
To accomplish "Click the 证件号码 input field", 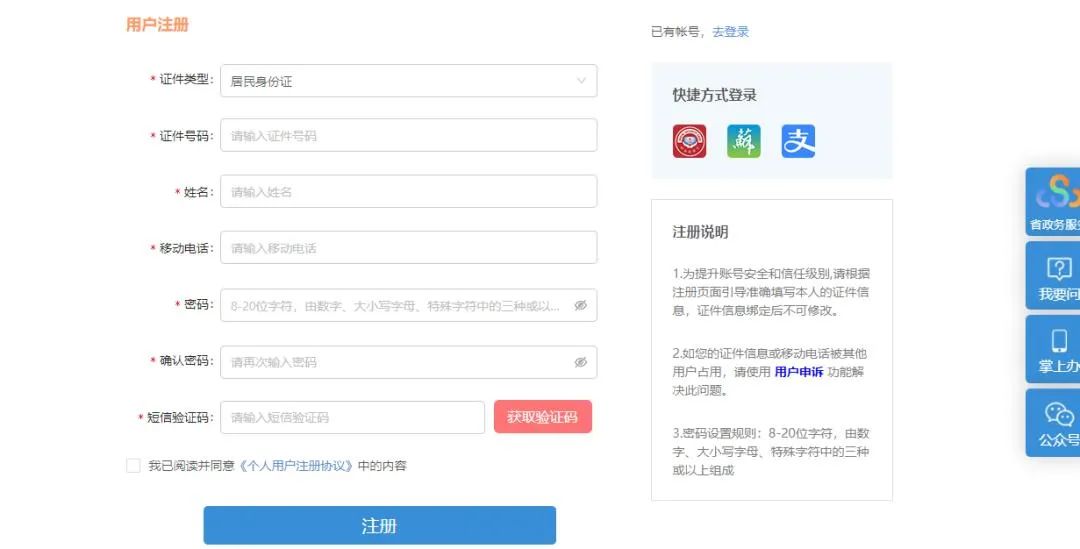I will 408,135.
